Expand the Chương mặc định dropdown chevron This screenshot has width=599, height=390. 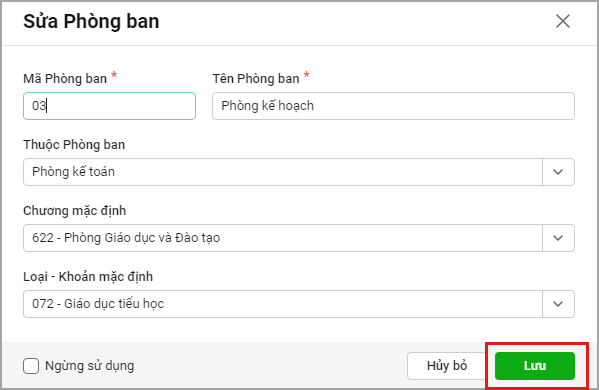point(558,238)
